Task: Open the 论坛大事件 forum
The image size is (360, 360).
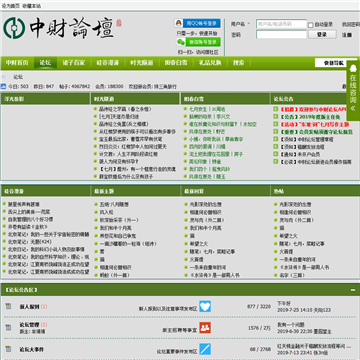Action: (32, 349)
